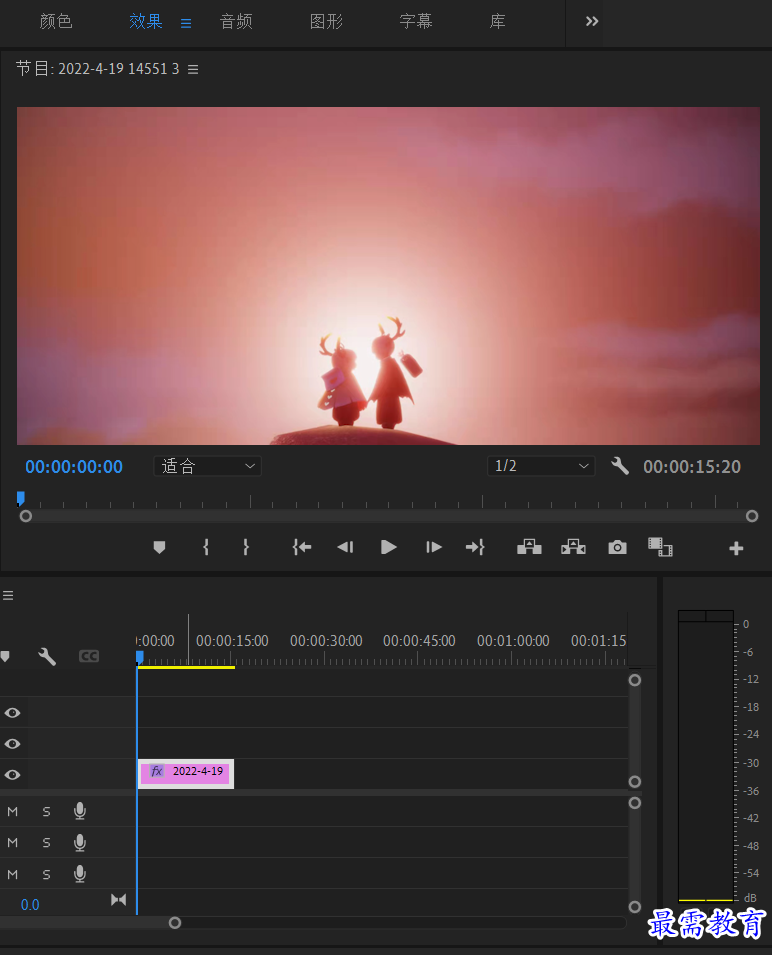Click bottom handle of video tracks vertical scrollbar

pos(634,781)
